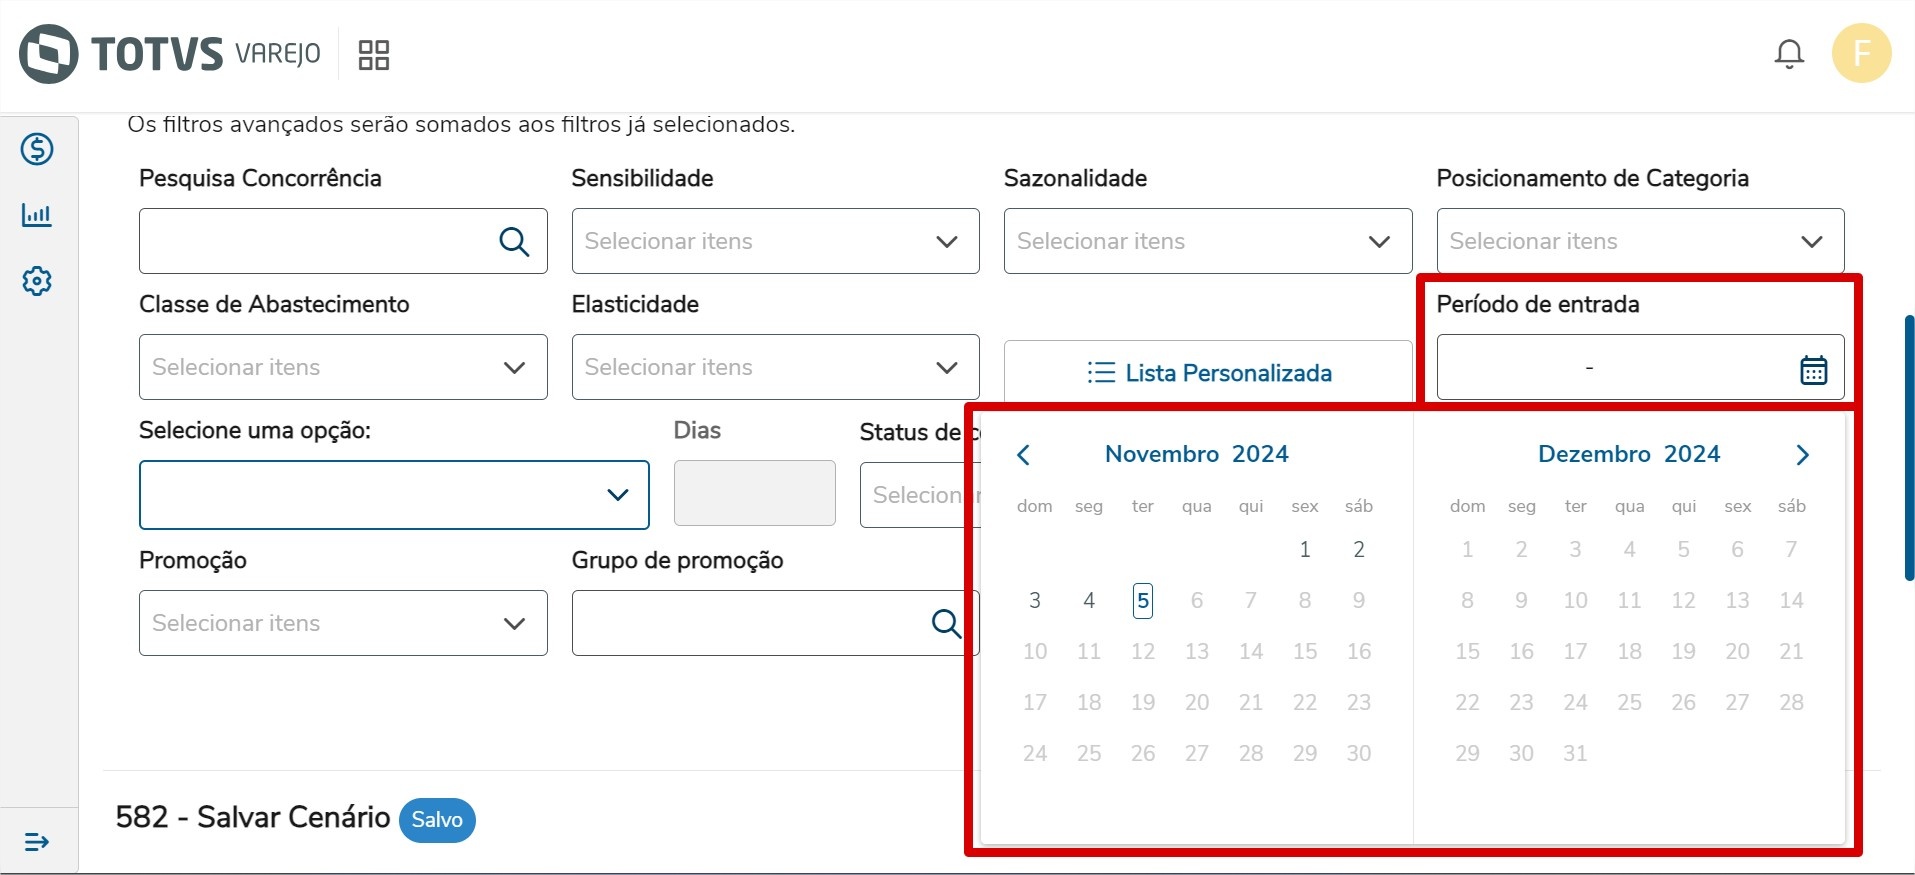Open the apps grid menu icon

[373, 55]
